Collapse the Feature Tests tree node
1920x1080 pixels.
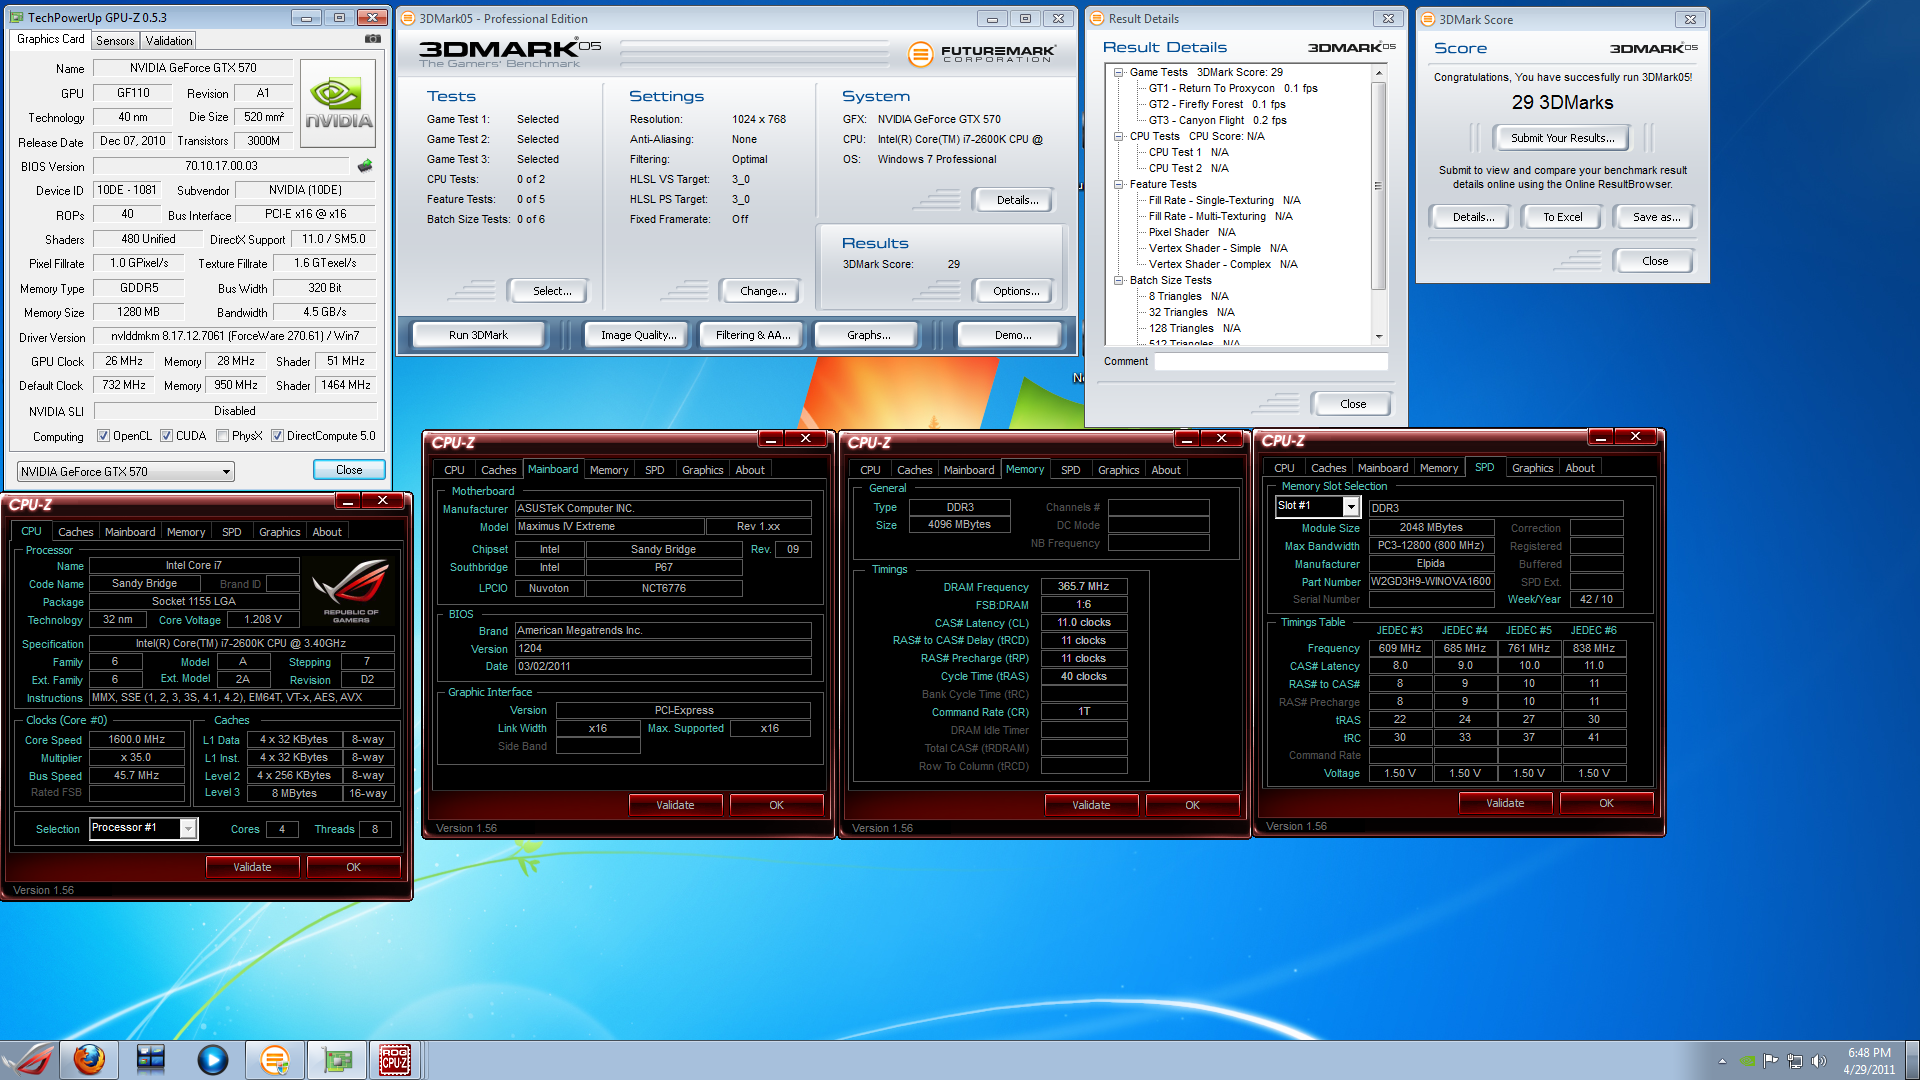pyautogui.click(x=1119, y=184)
